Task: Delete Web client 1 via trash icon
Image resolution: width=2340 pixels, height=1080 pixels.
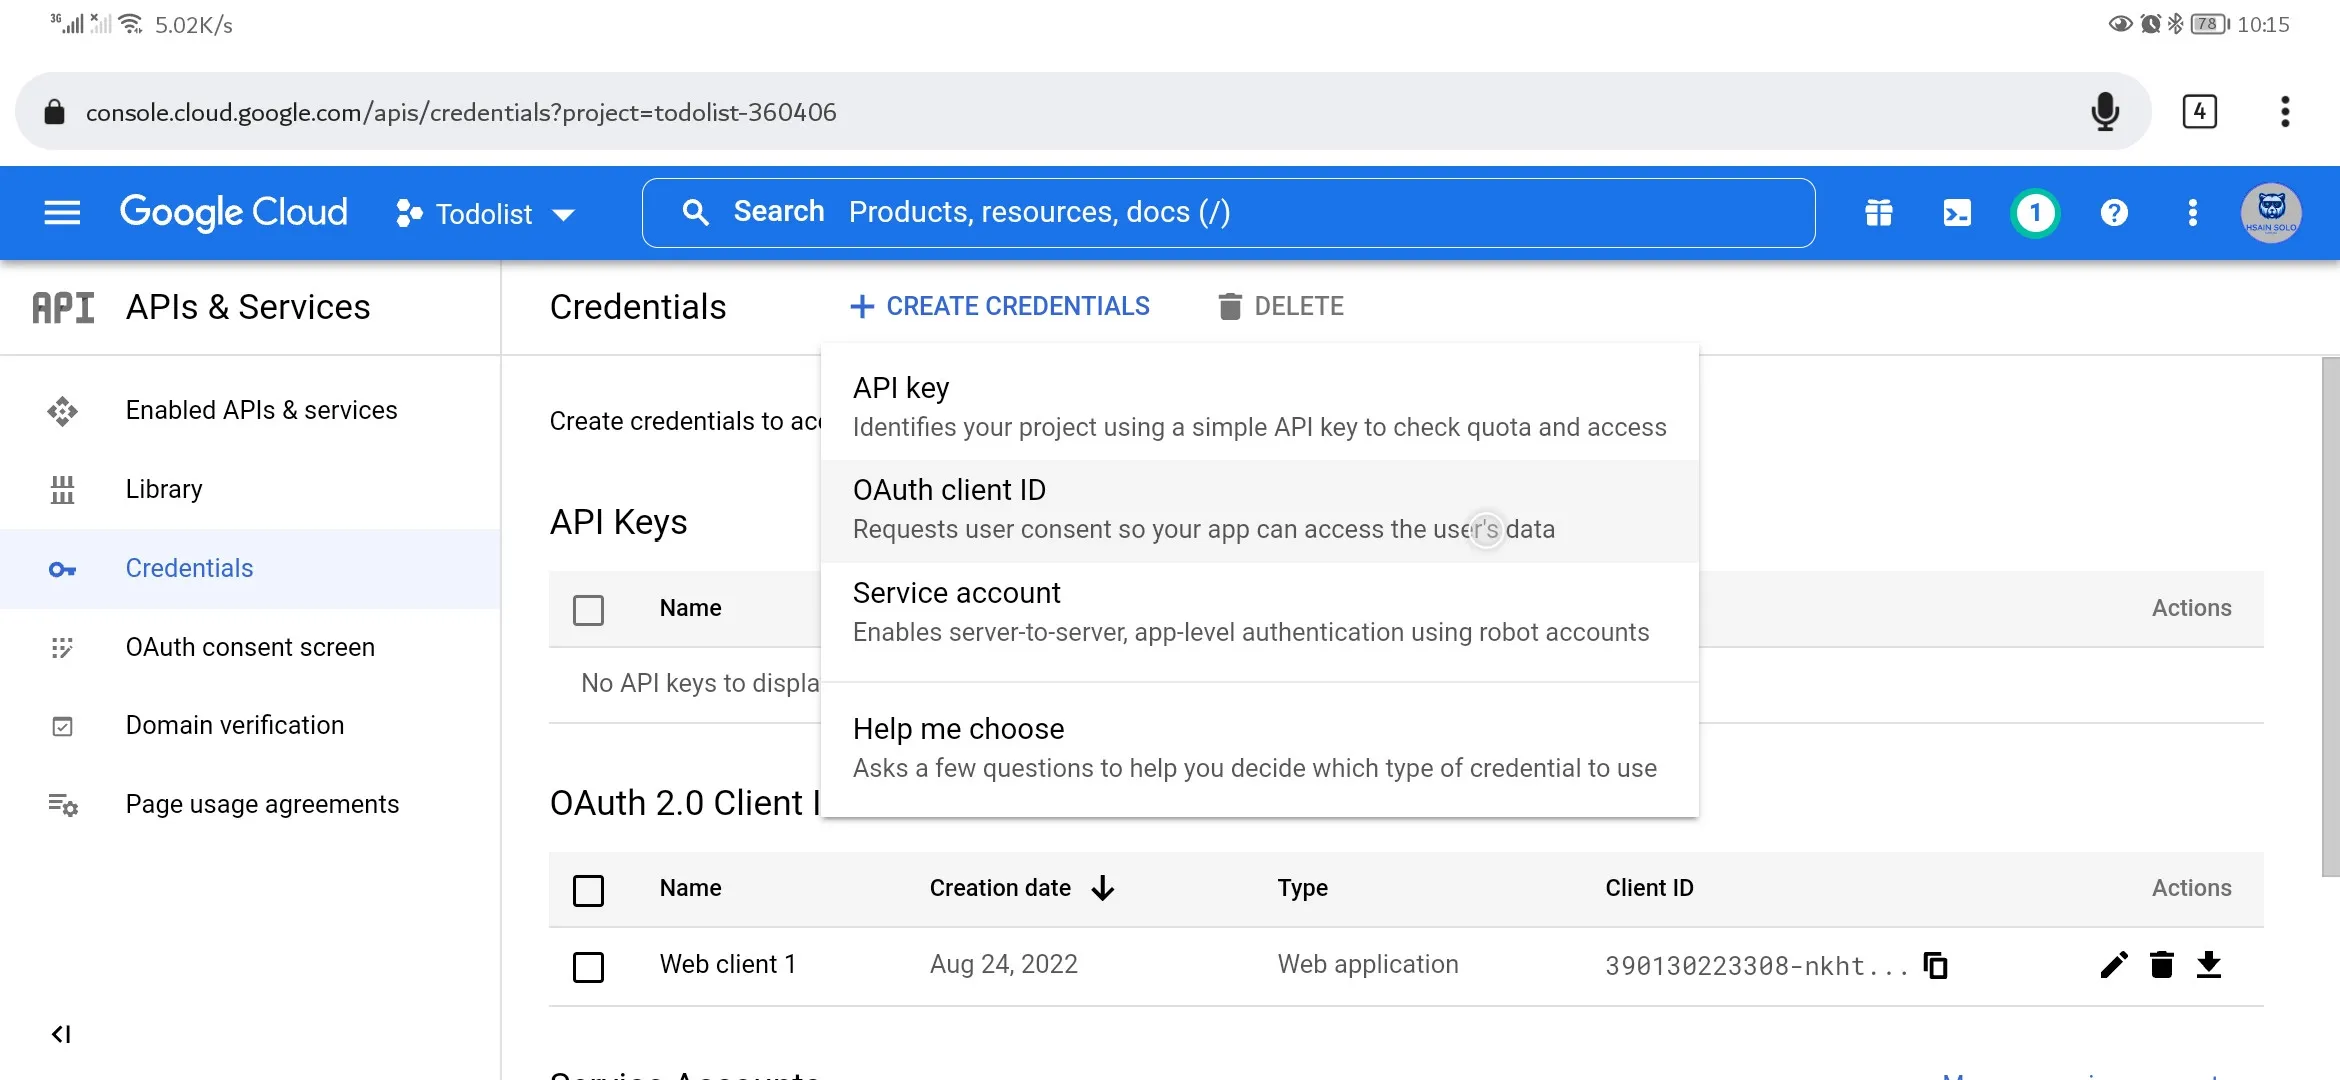Action: click(2161, 965)
